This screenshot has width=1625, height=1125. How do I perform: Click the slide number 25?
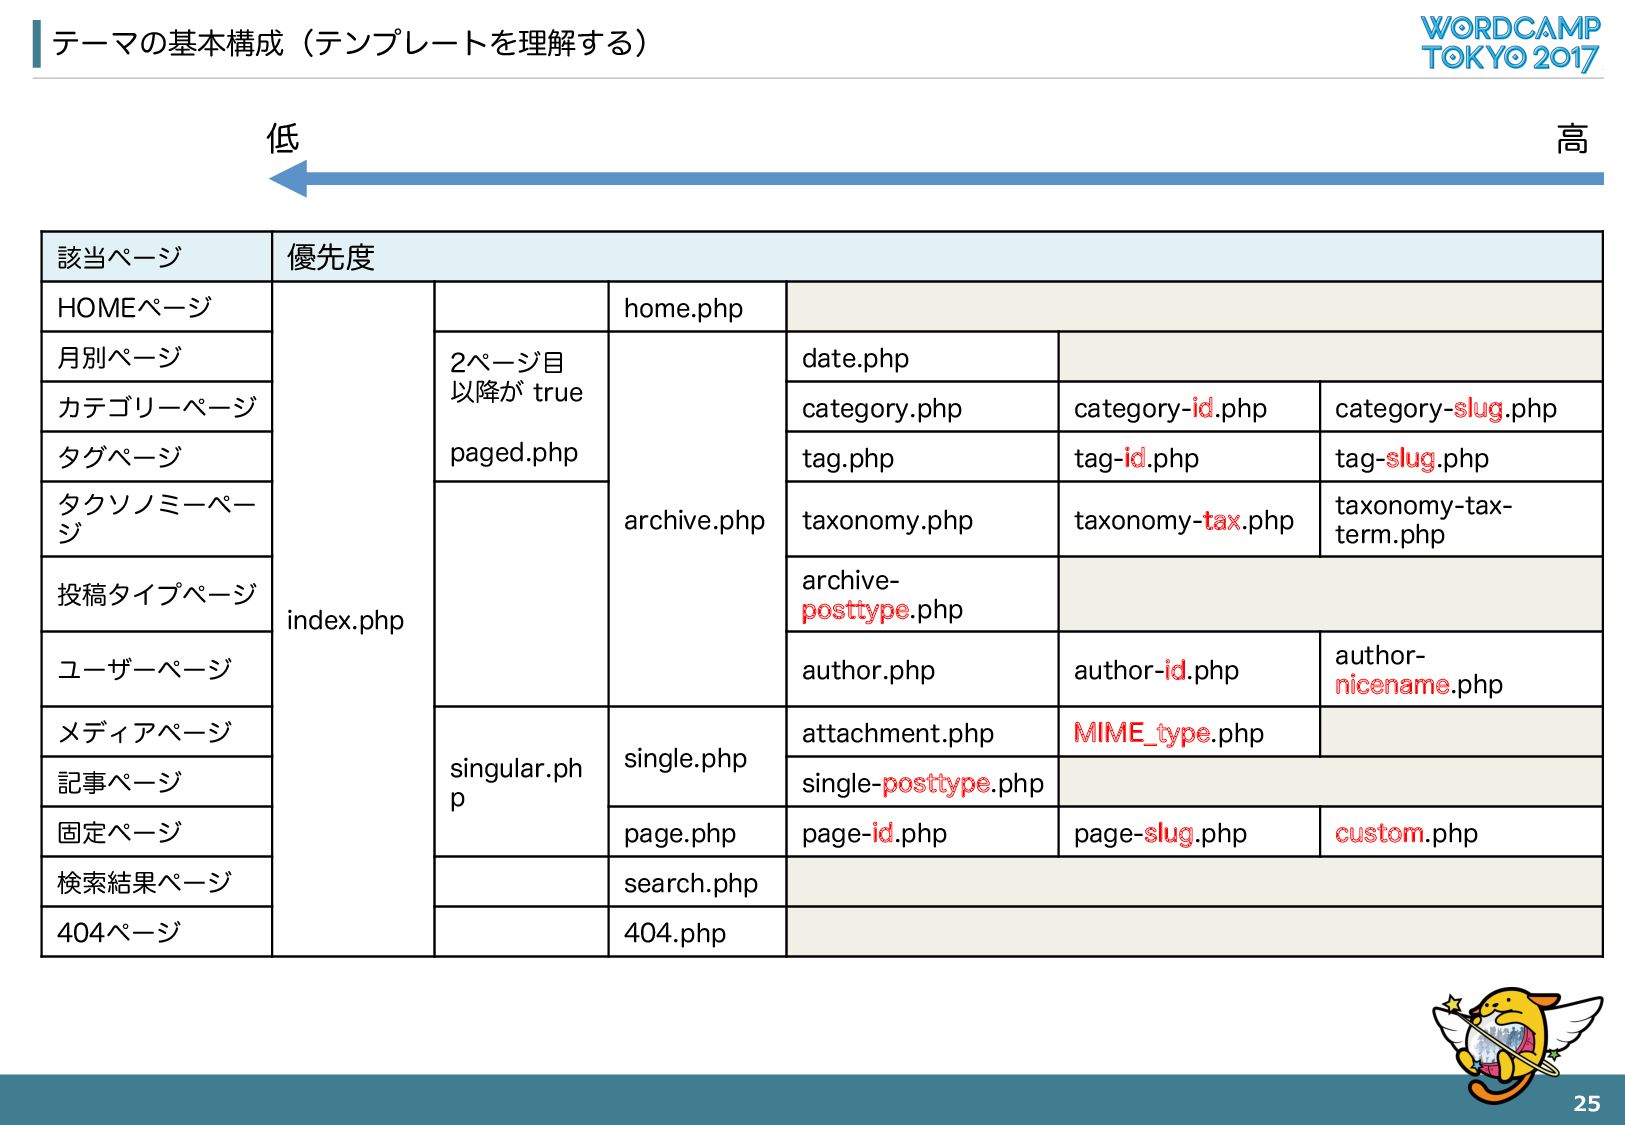(x=1586, y=1103)
